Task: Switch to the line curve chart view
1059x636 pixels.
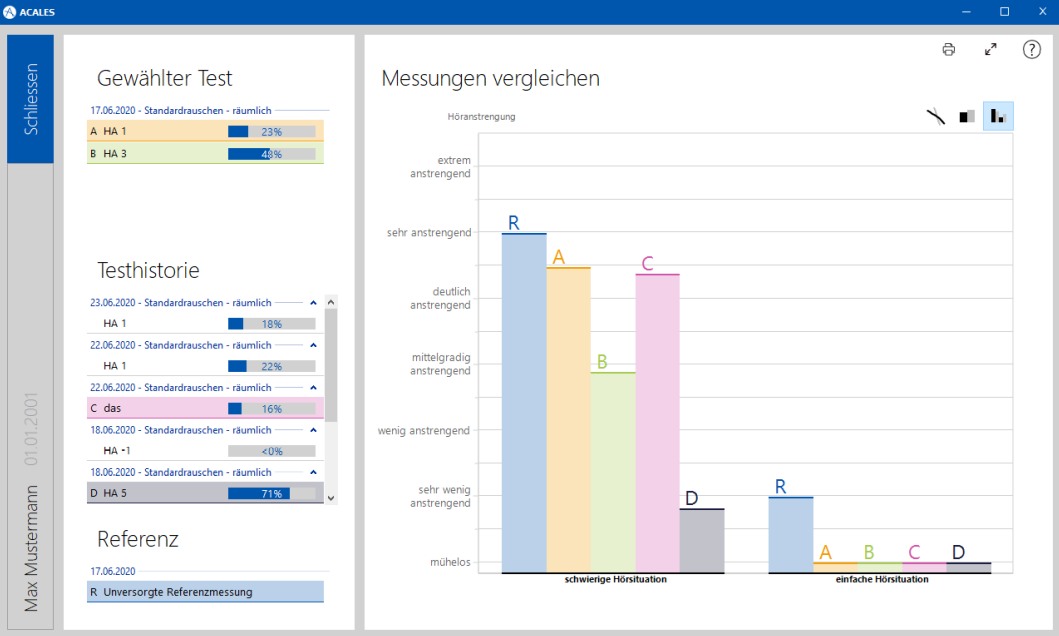Action: tap(935, 116)
